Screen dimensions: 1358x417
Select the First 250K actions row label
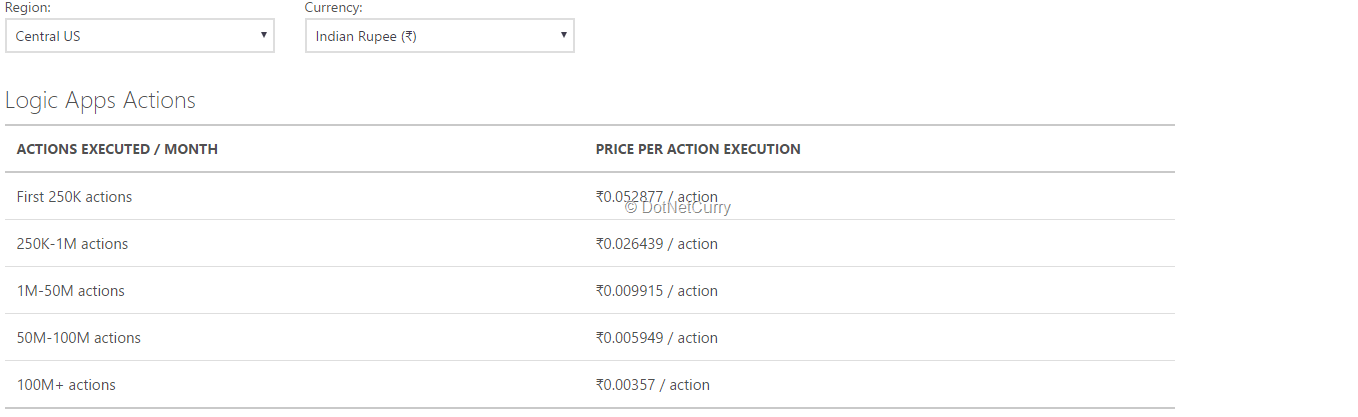click(74, 197)
